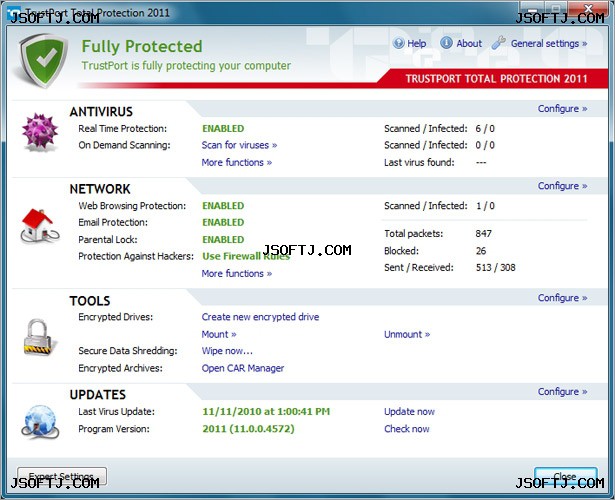
Task: Click Use Firewall Rules option
Action: coord(246,256)
